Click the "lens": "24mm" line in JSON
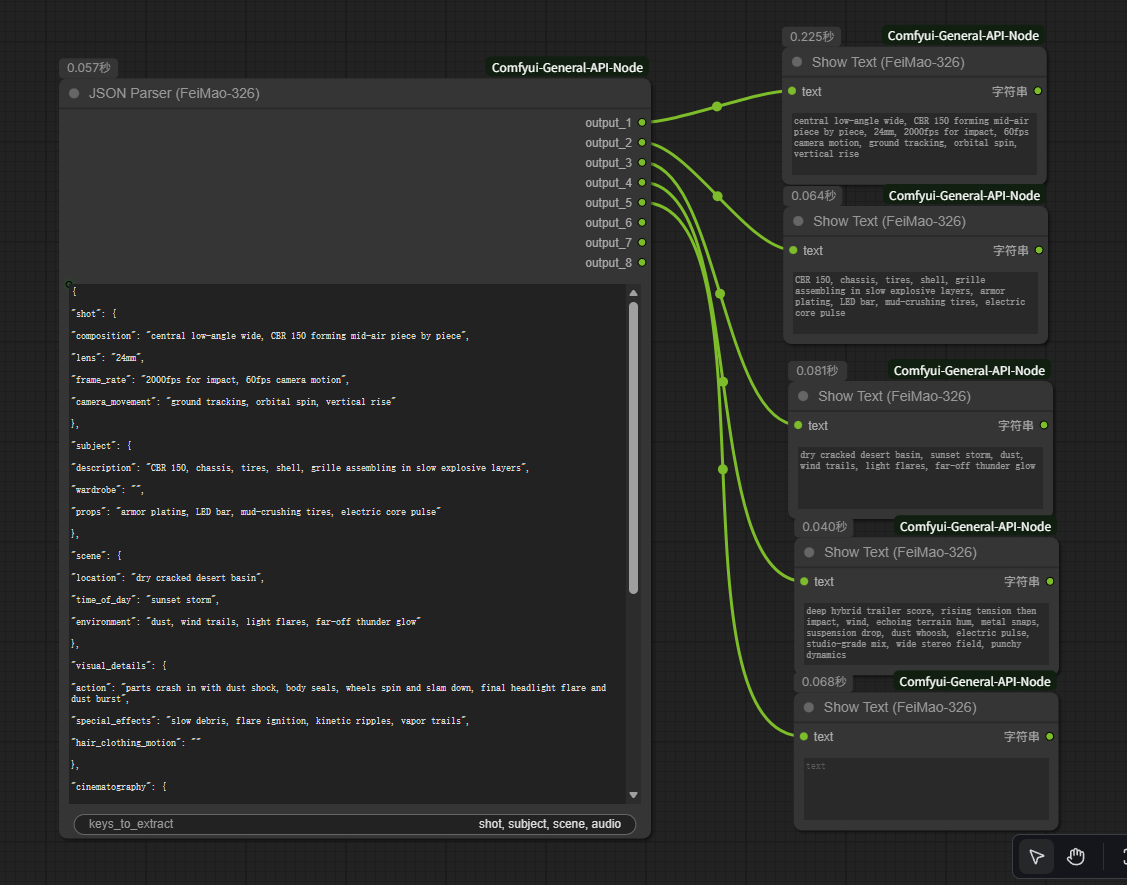This screenshot has height=885, width=1127. [x=108, y=358]
